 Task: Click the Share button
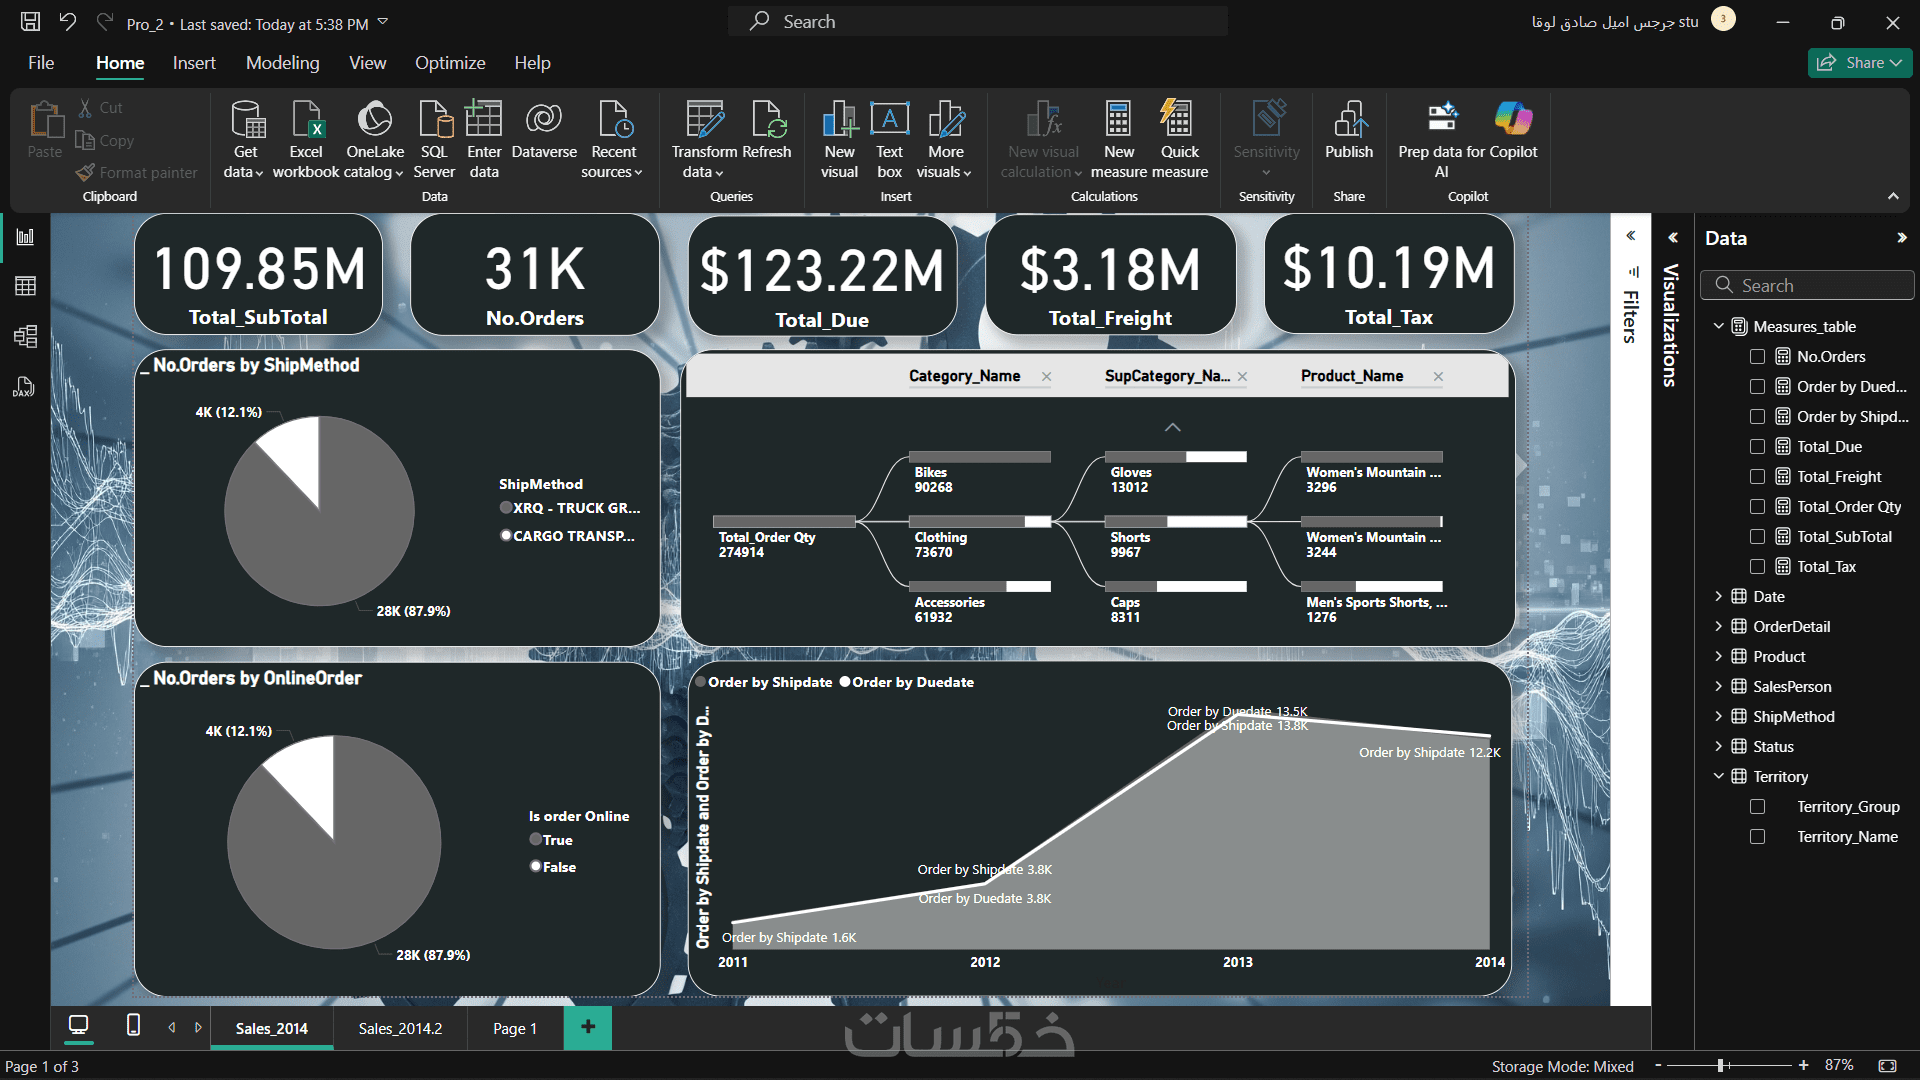tap(1858, 63)
